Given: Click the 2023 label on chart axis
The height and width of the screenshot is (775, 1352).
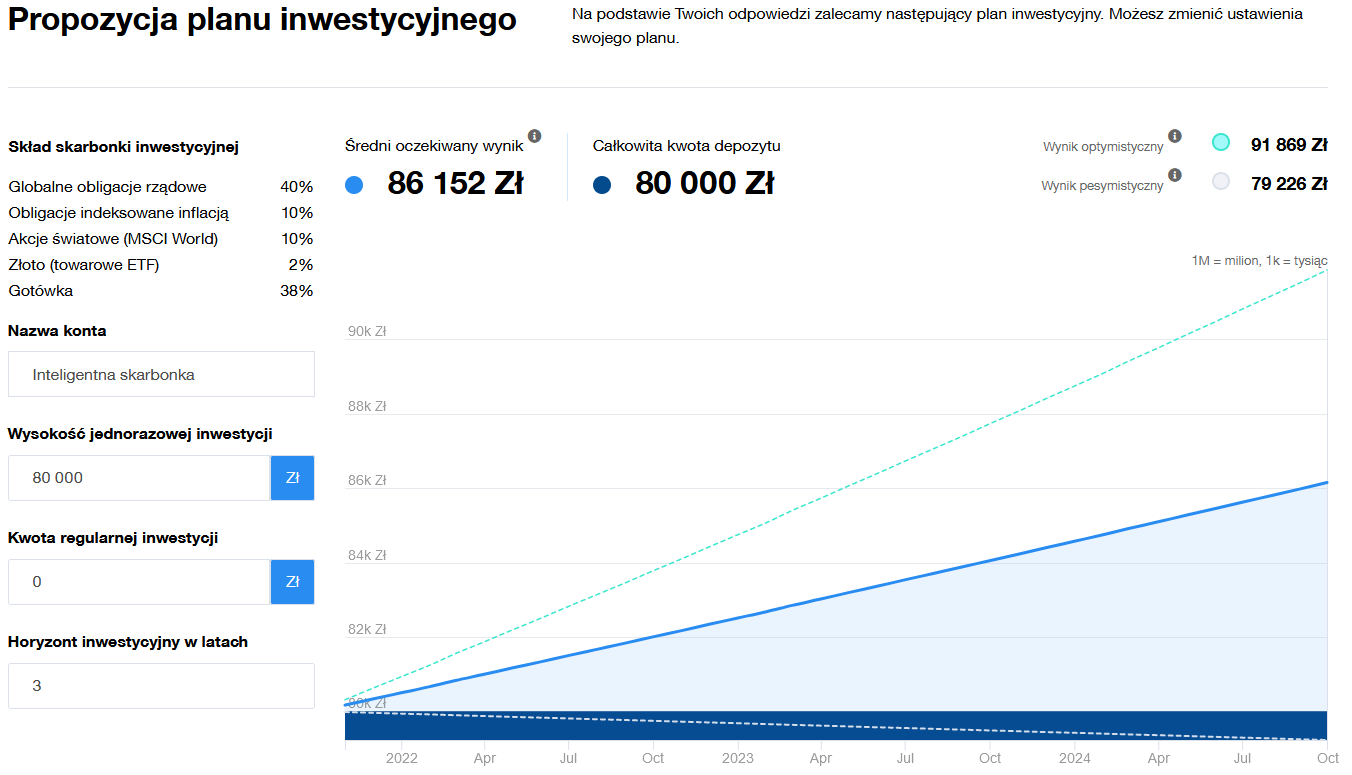Looking at the screenshot, I should coord(738,758).
